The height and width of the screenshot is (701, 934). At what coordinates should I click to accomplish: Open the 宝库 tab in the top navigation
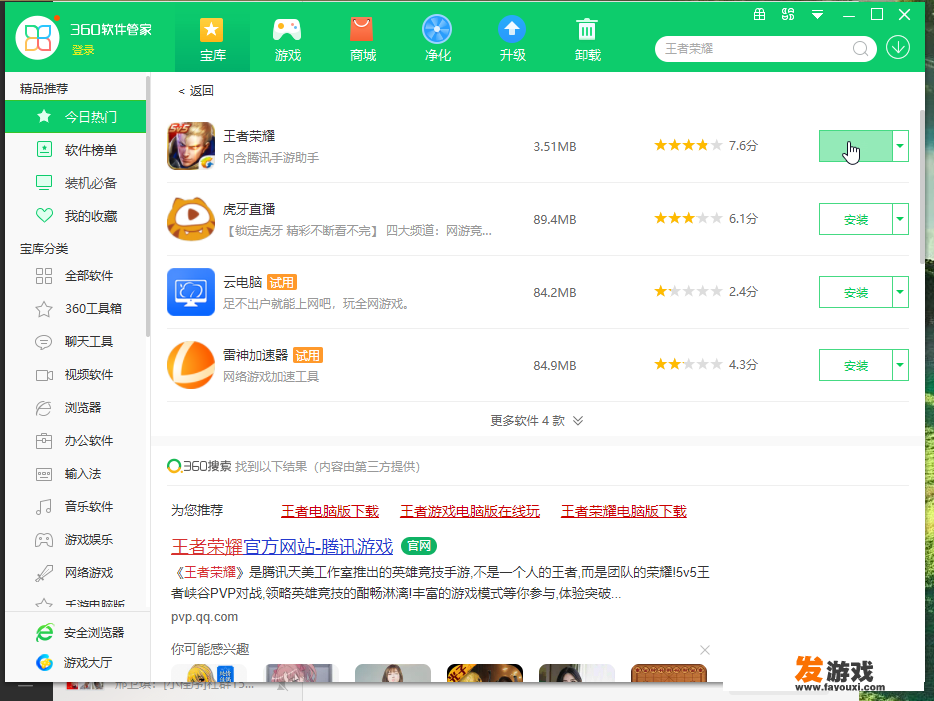[212, 40]
